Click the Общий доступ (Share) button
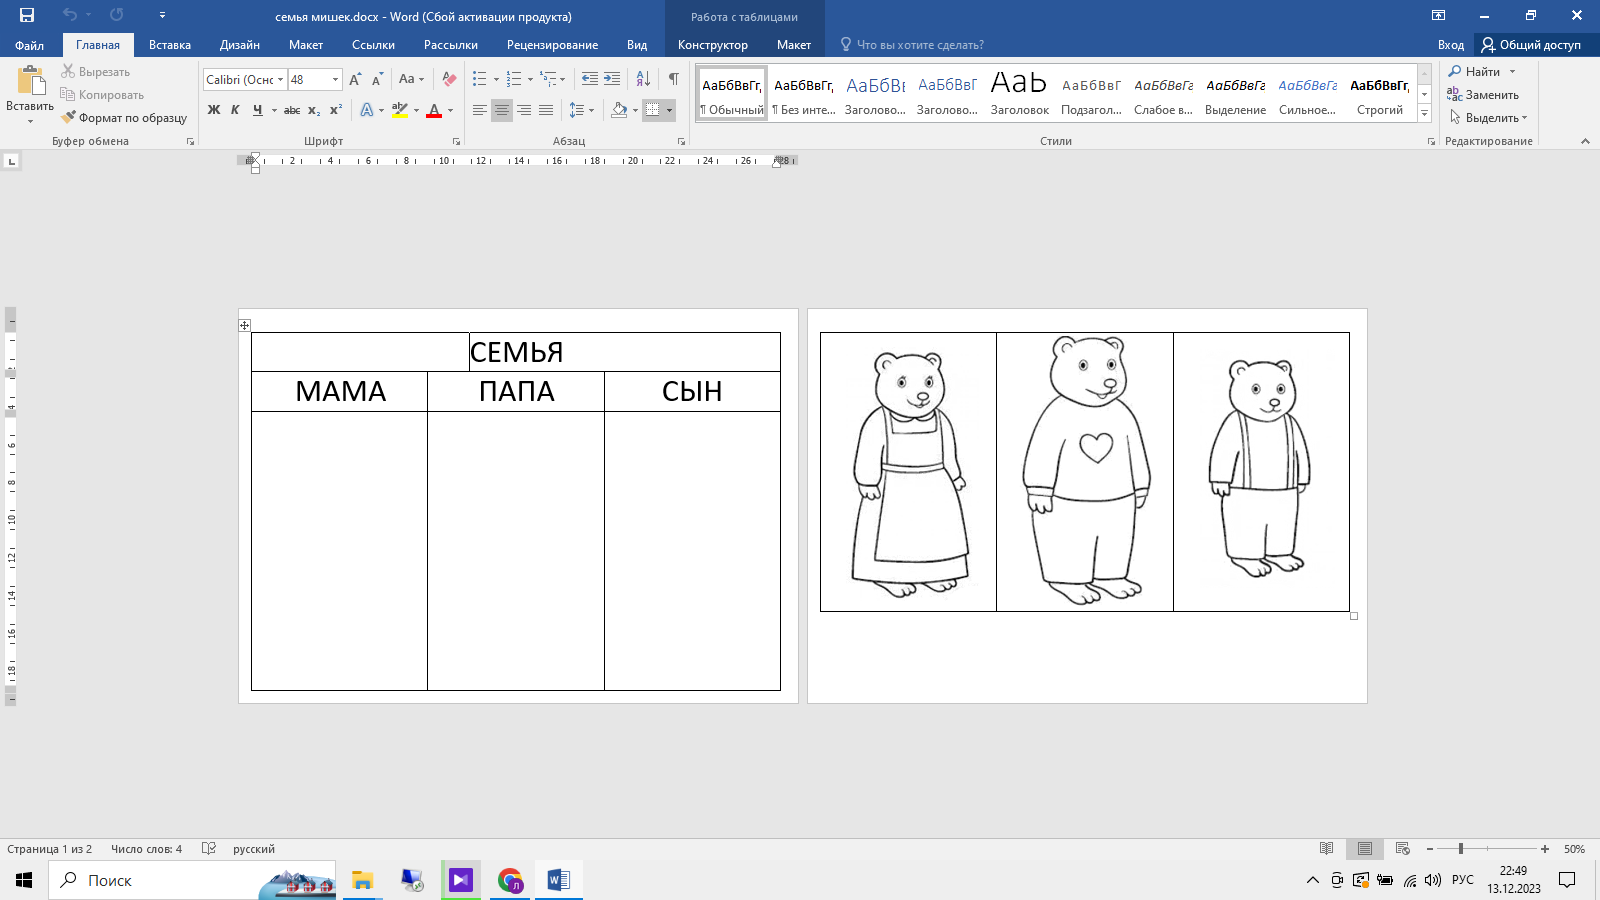This screenshot has width=1600, height=900. [x=1531, y=45]
